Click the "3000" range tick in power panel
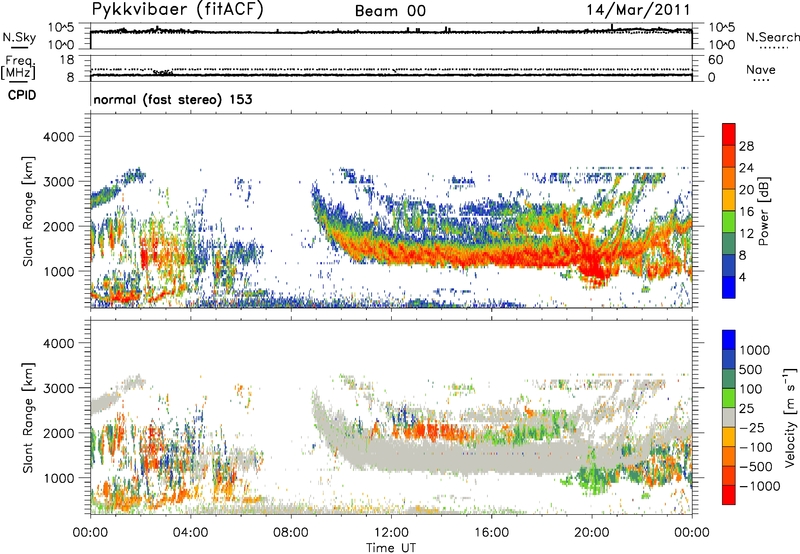This screenshot has height=554, width=800. point(59,182)
